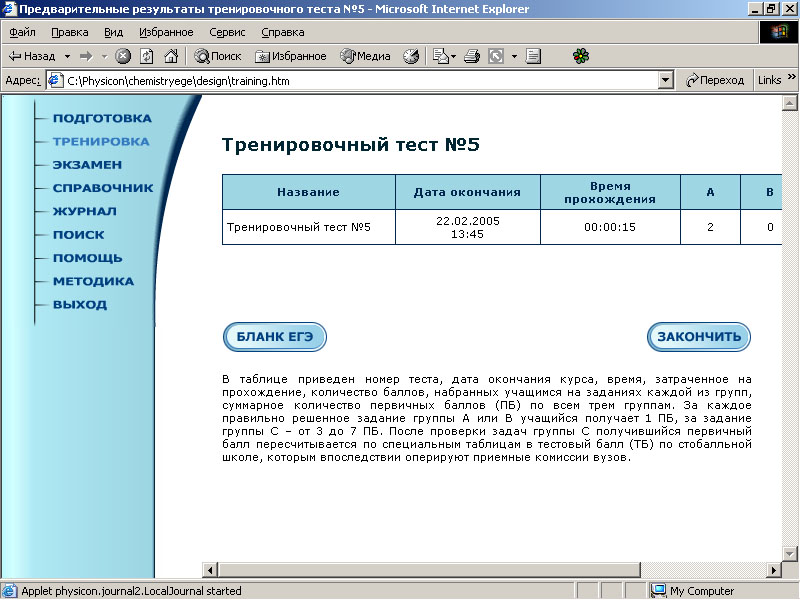Image resolution: width=800 pixels, height=600 pixels.
Task: Click the Windows flag throbber icon
Action: coord(779,32)
